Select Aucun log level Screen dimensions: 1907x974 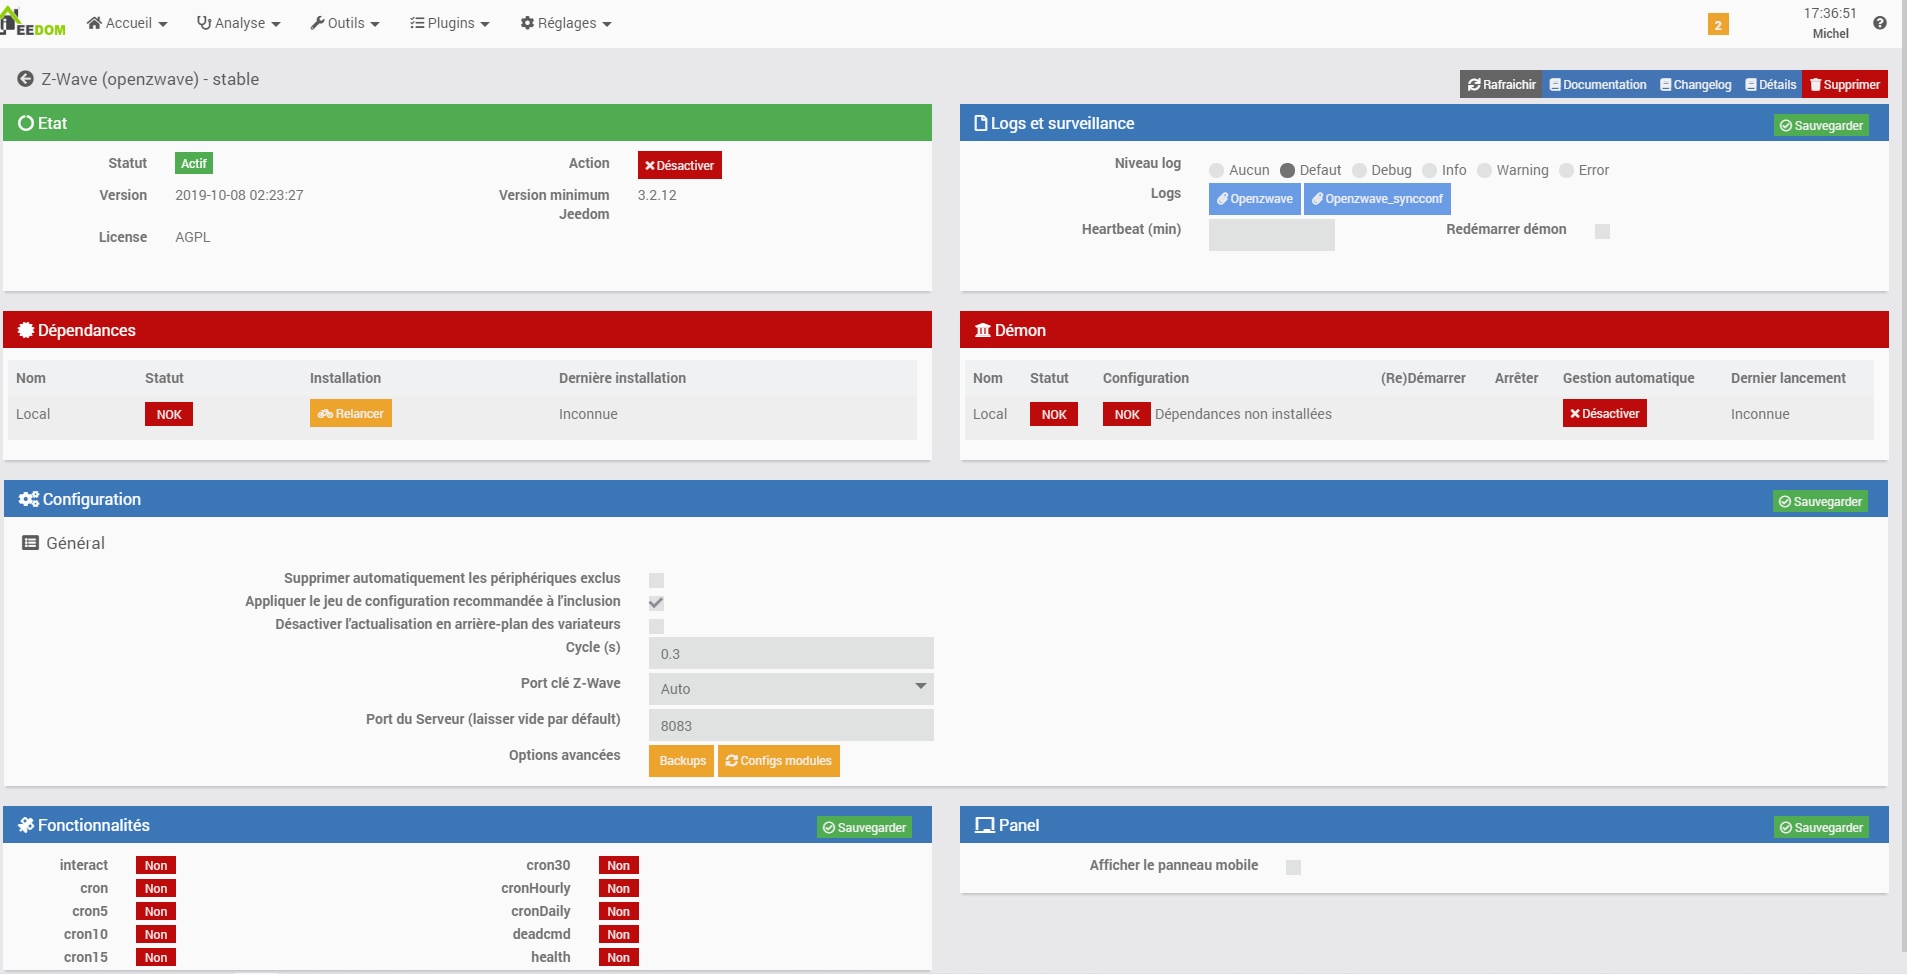click(x=1216, y=171)
